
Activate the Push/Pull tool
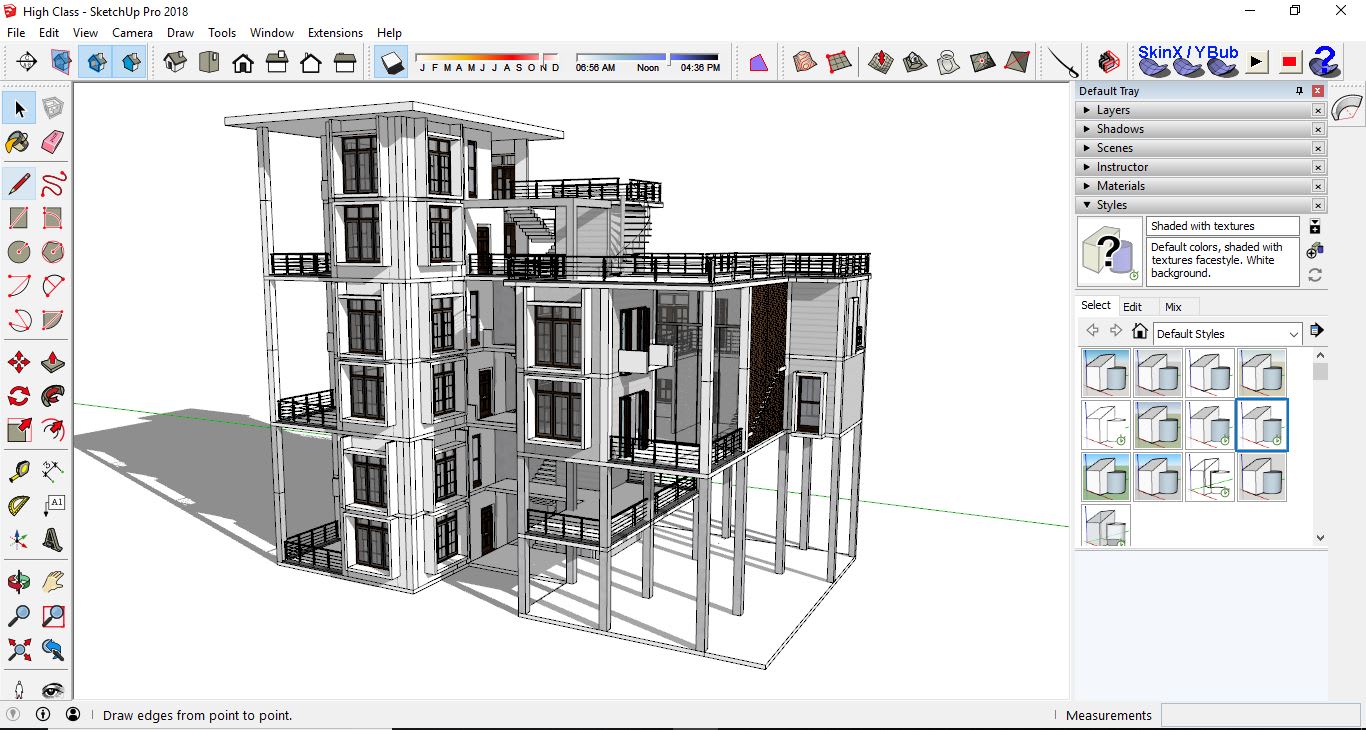click(x=53, y=363)
